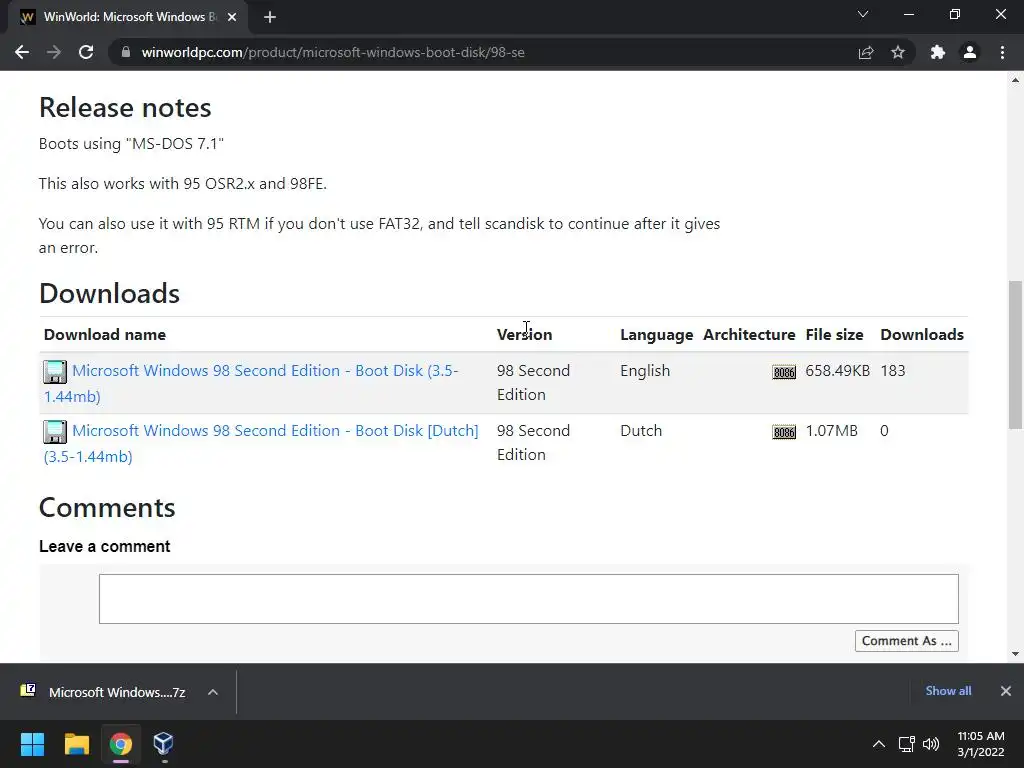Viewport: 1024px width, 768px height.
Task: Show hidden system tray icons
Action: 879,744
